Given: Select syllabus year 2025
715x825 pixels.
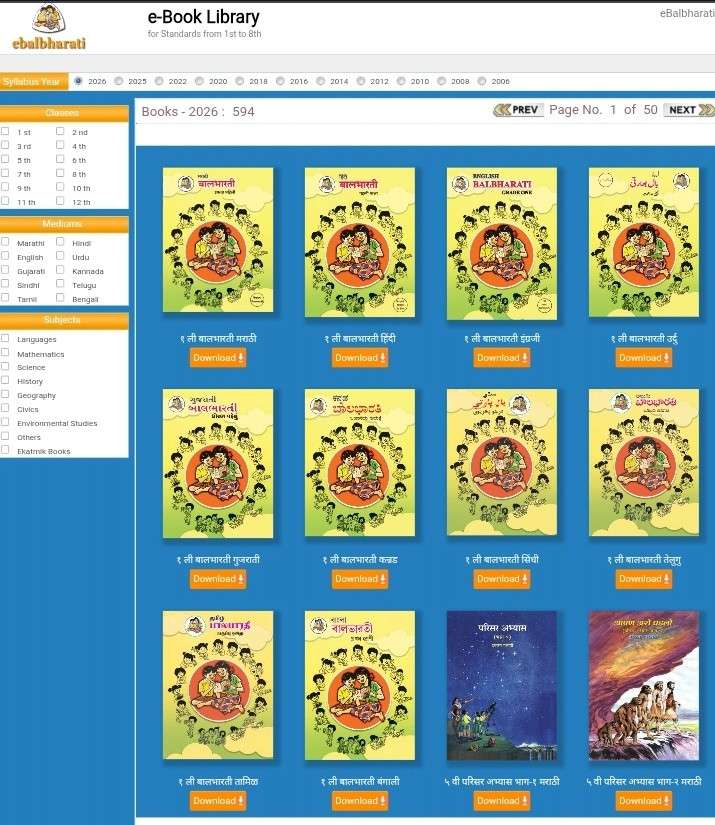Looking at the screenshot, I should point(118,81).
